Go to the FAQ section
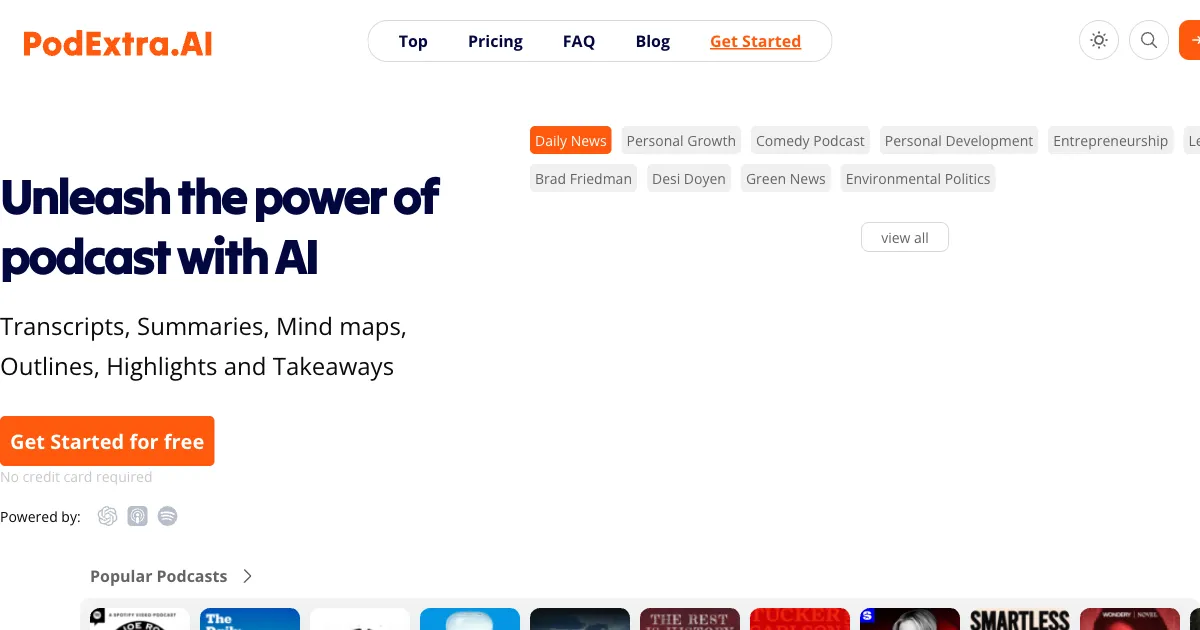The image size is (1200, 630). point(579,41)
